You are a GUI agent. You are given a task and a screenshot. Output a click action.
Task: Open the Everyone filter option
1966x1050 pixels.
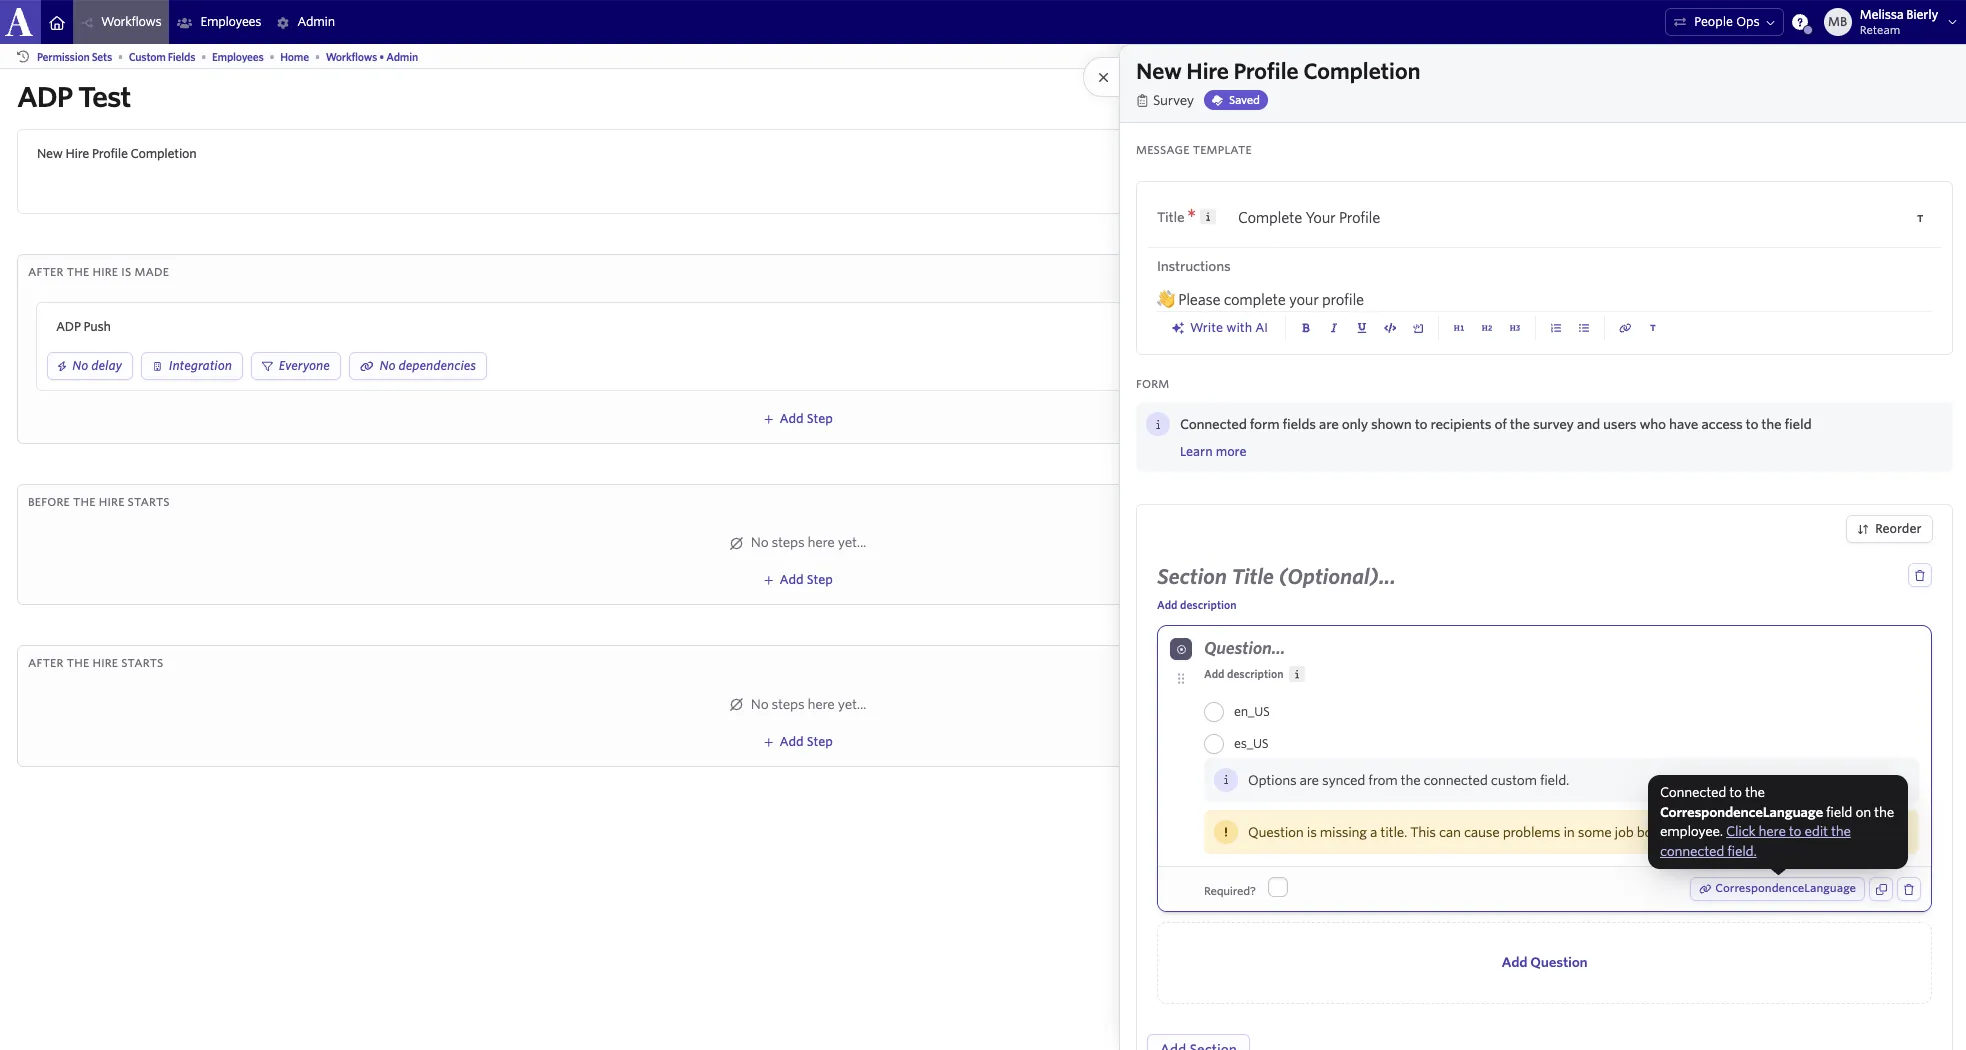pyautogui.click(x=295, y=366)
